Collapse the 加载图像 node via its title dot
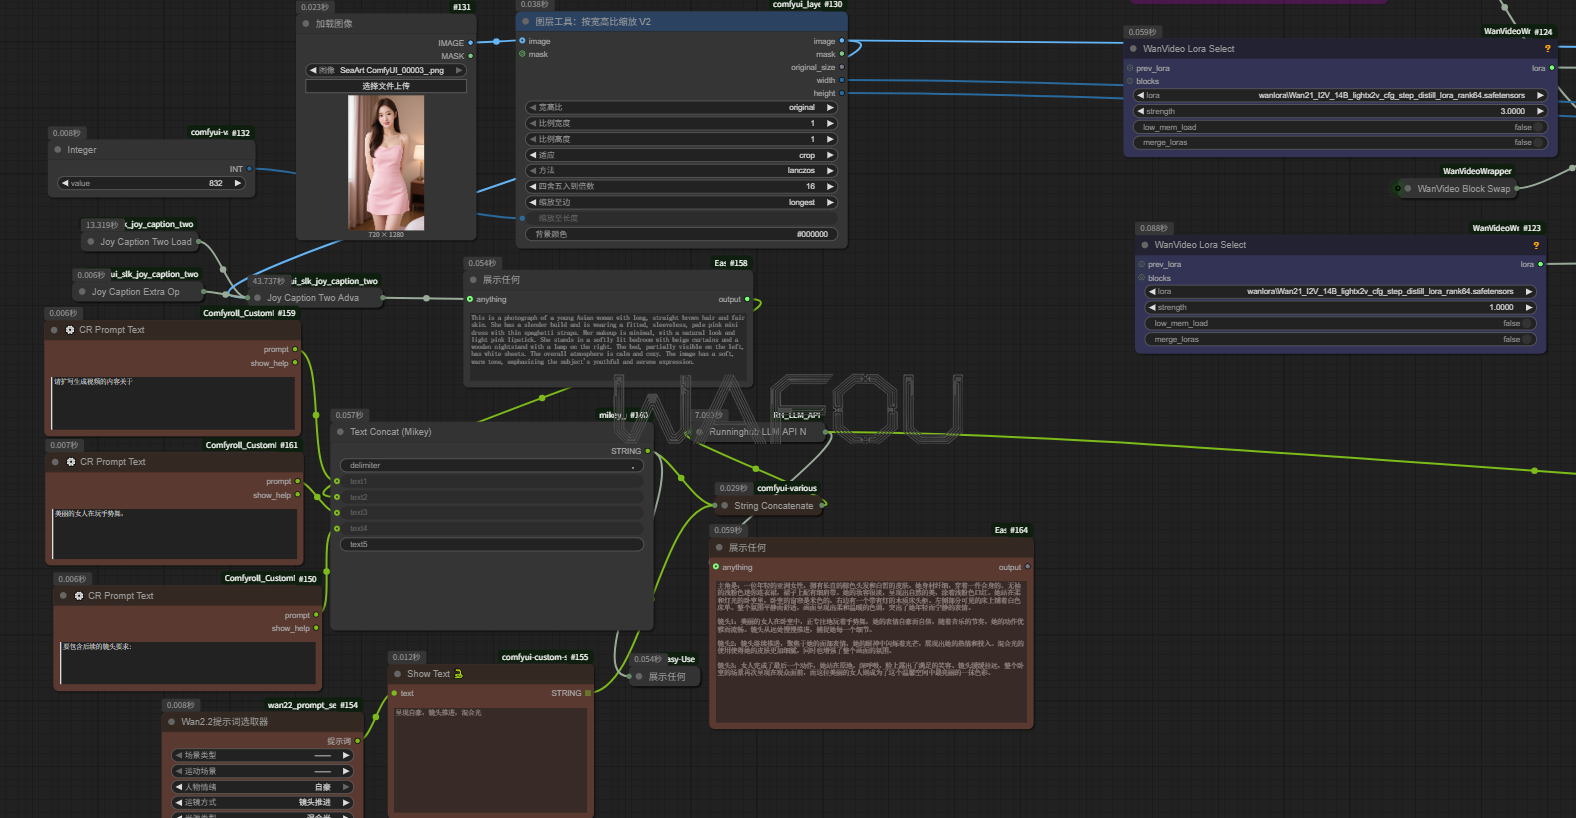Image resolution: width=1576 pixels, height=818 pixels. click(x=306, y=23)
